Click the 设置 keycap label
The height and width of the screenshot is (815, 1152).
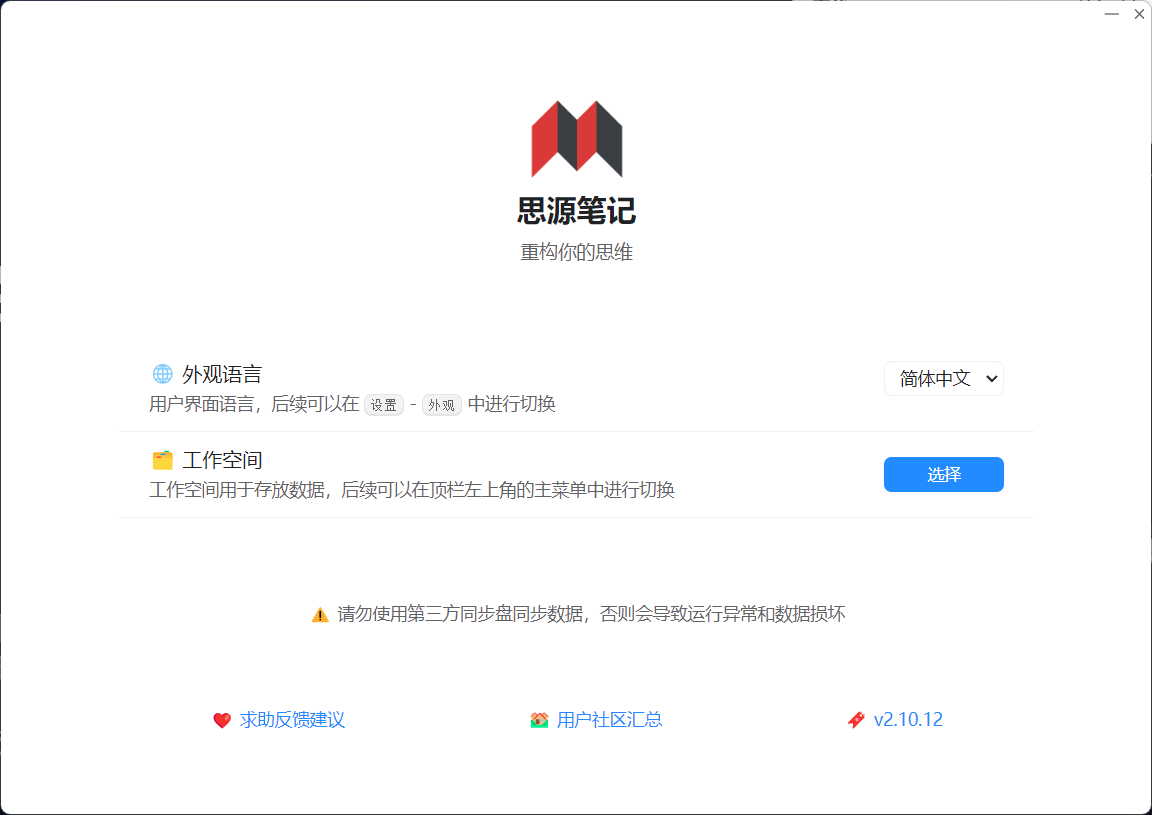click(384, 405)
